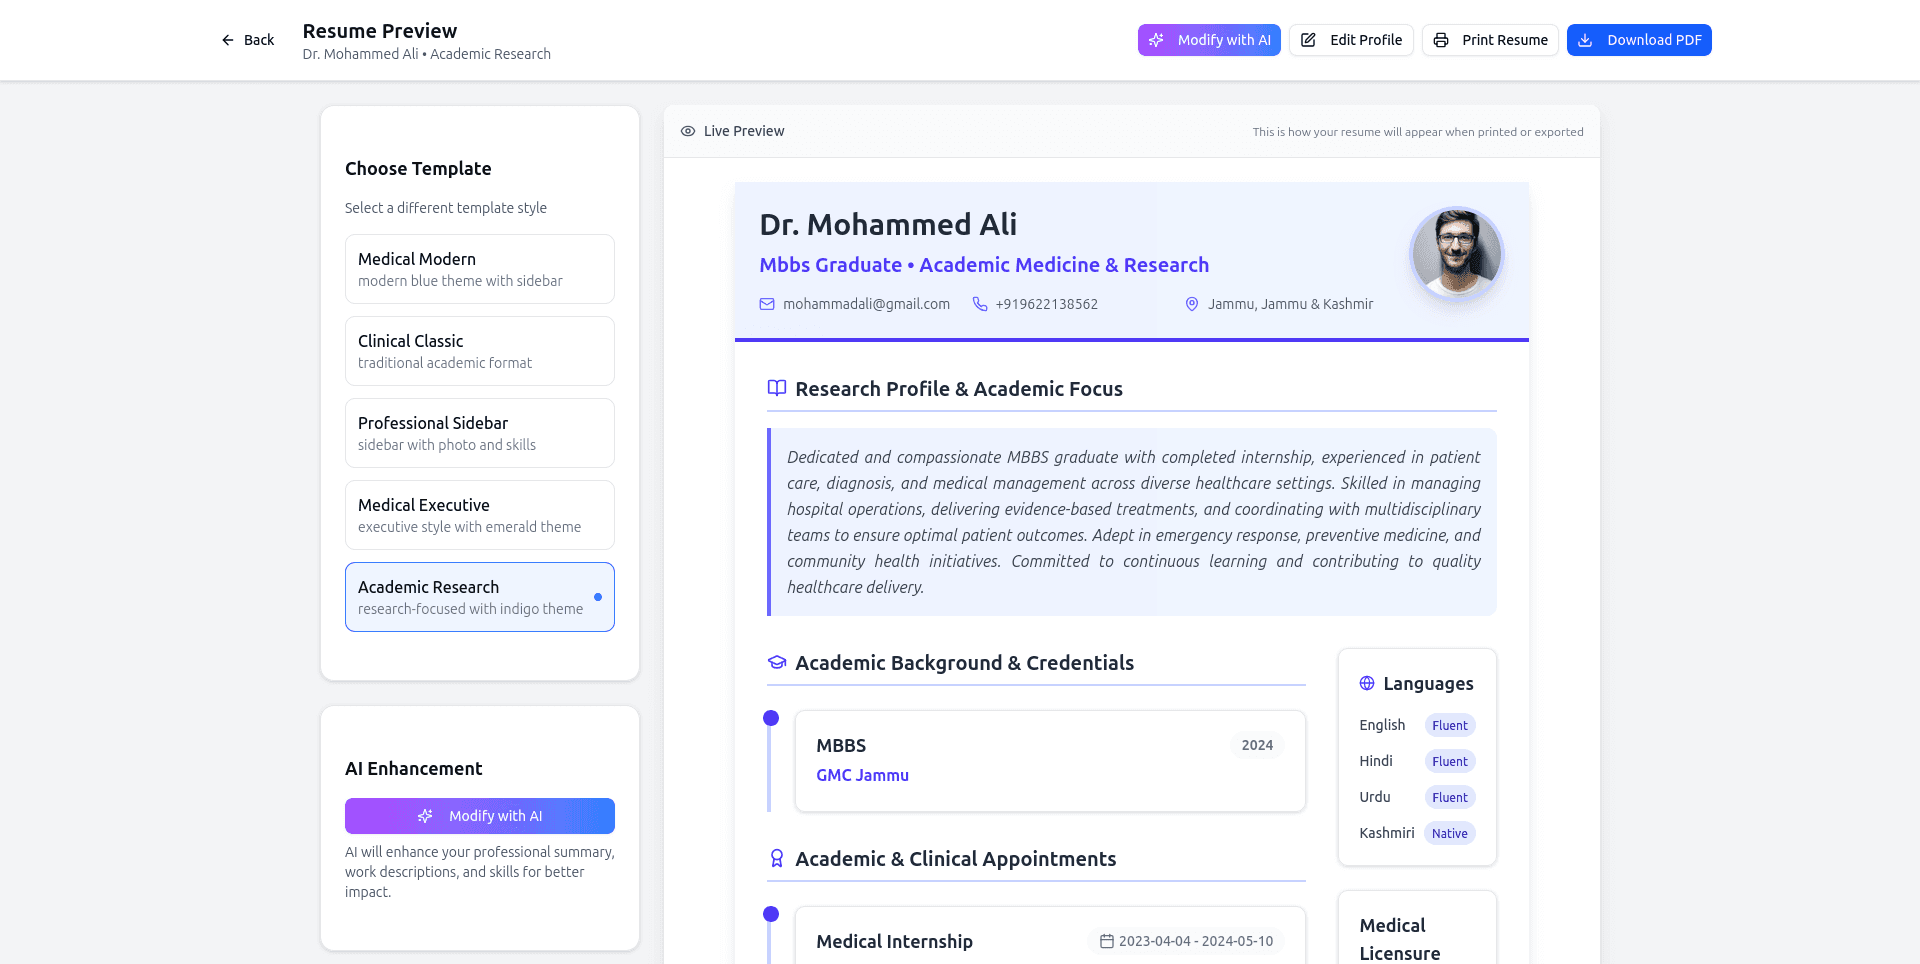The width and height of the screenshot is (1920, 964).
Task: Click the download icon on Download PDF
Action: pos(1585,40)
